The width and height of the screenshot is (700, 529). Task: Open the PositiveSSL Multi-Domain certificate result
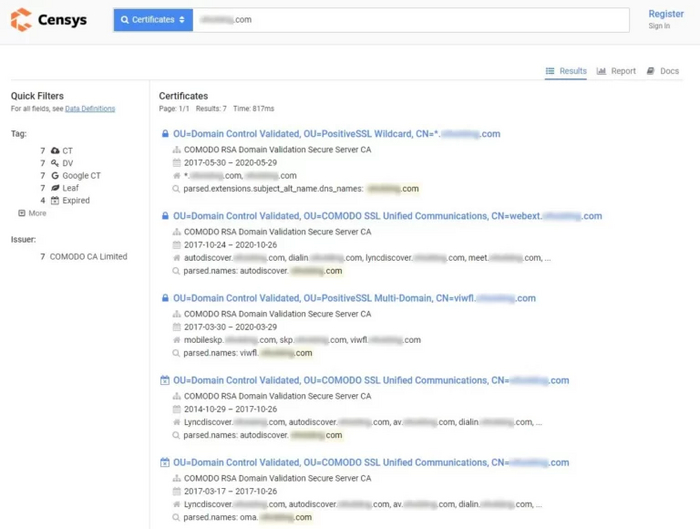tap(354, 298)
